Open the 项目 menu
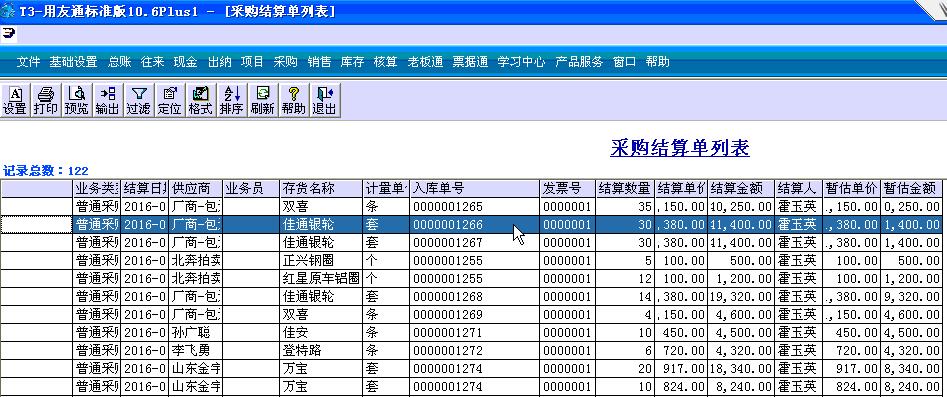The image size is (947, 397). pyautogui.click(x=252, y=62)
